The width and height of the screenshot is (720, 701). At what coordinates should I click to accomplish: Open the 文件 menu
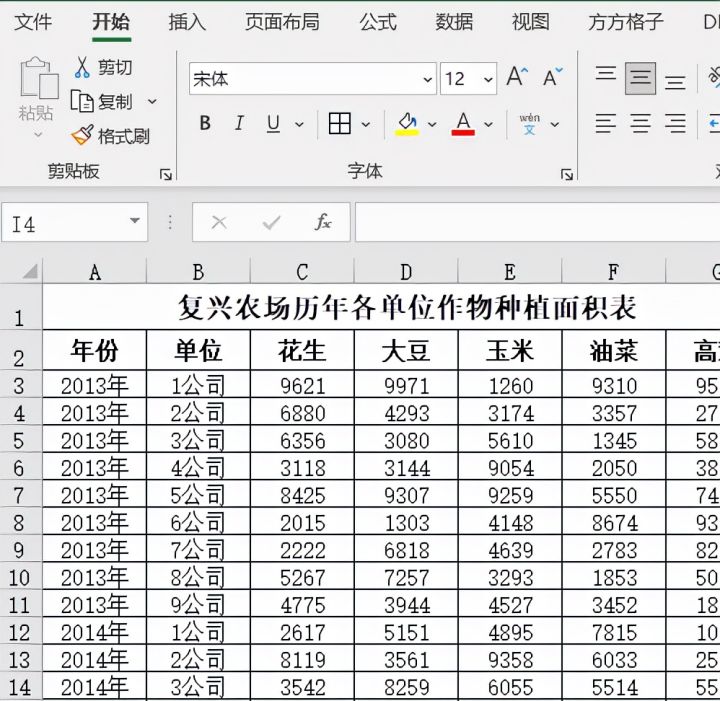(x=33, y=22)
